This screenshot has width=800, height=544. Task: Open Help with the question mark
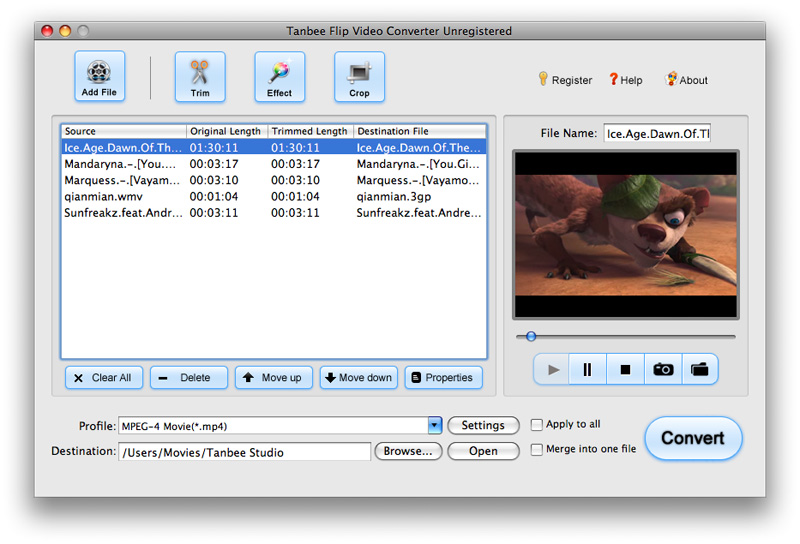click(x=626, y=80)
